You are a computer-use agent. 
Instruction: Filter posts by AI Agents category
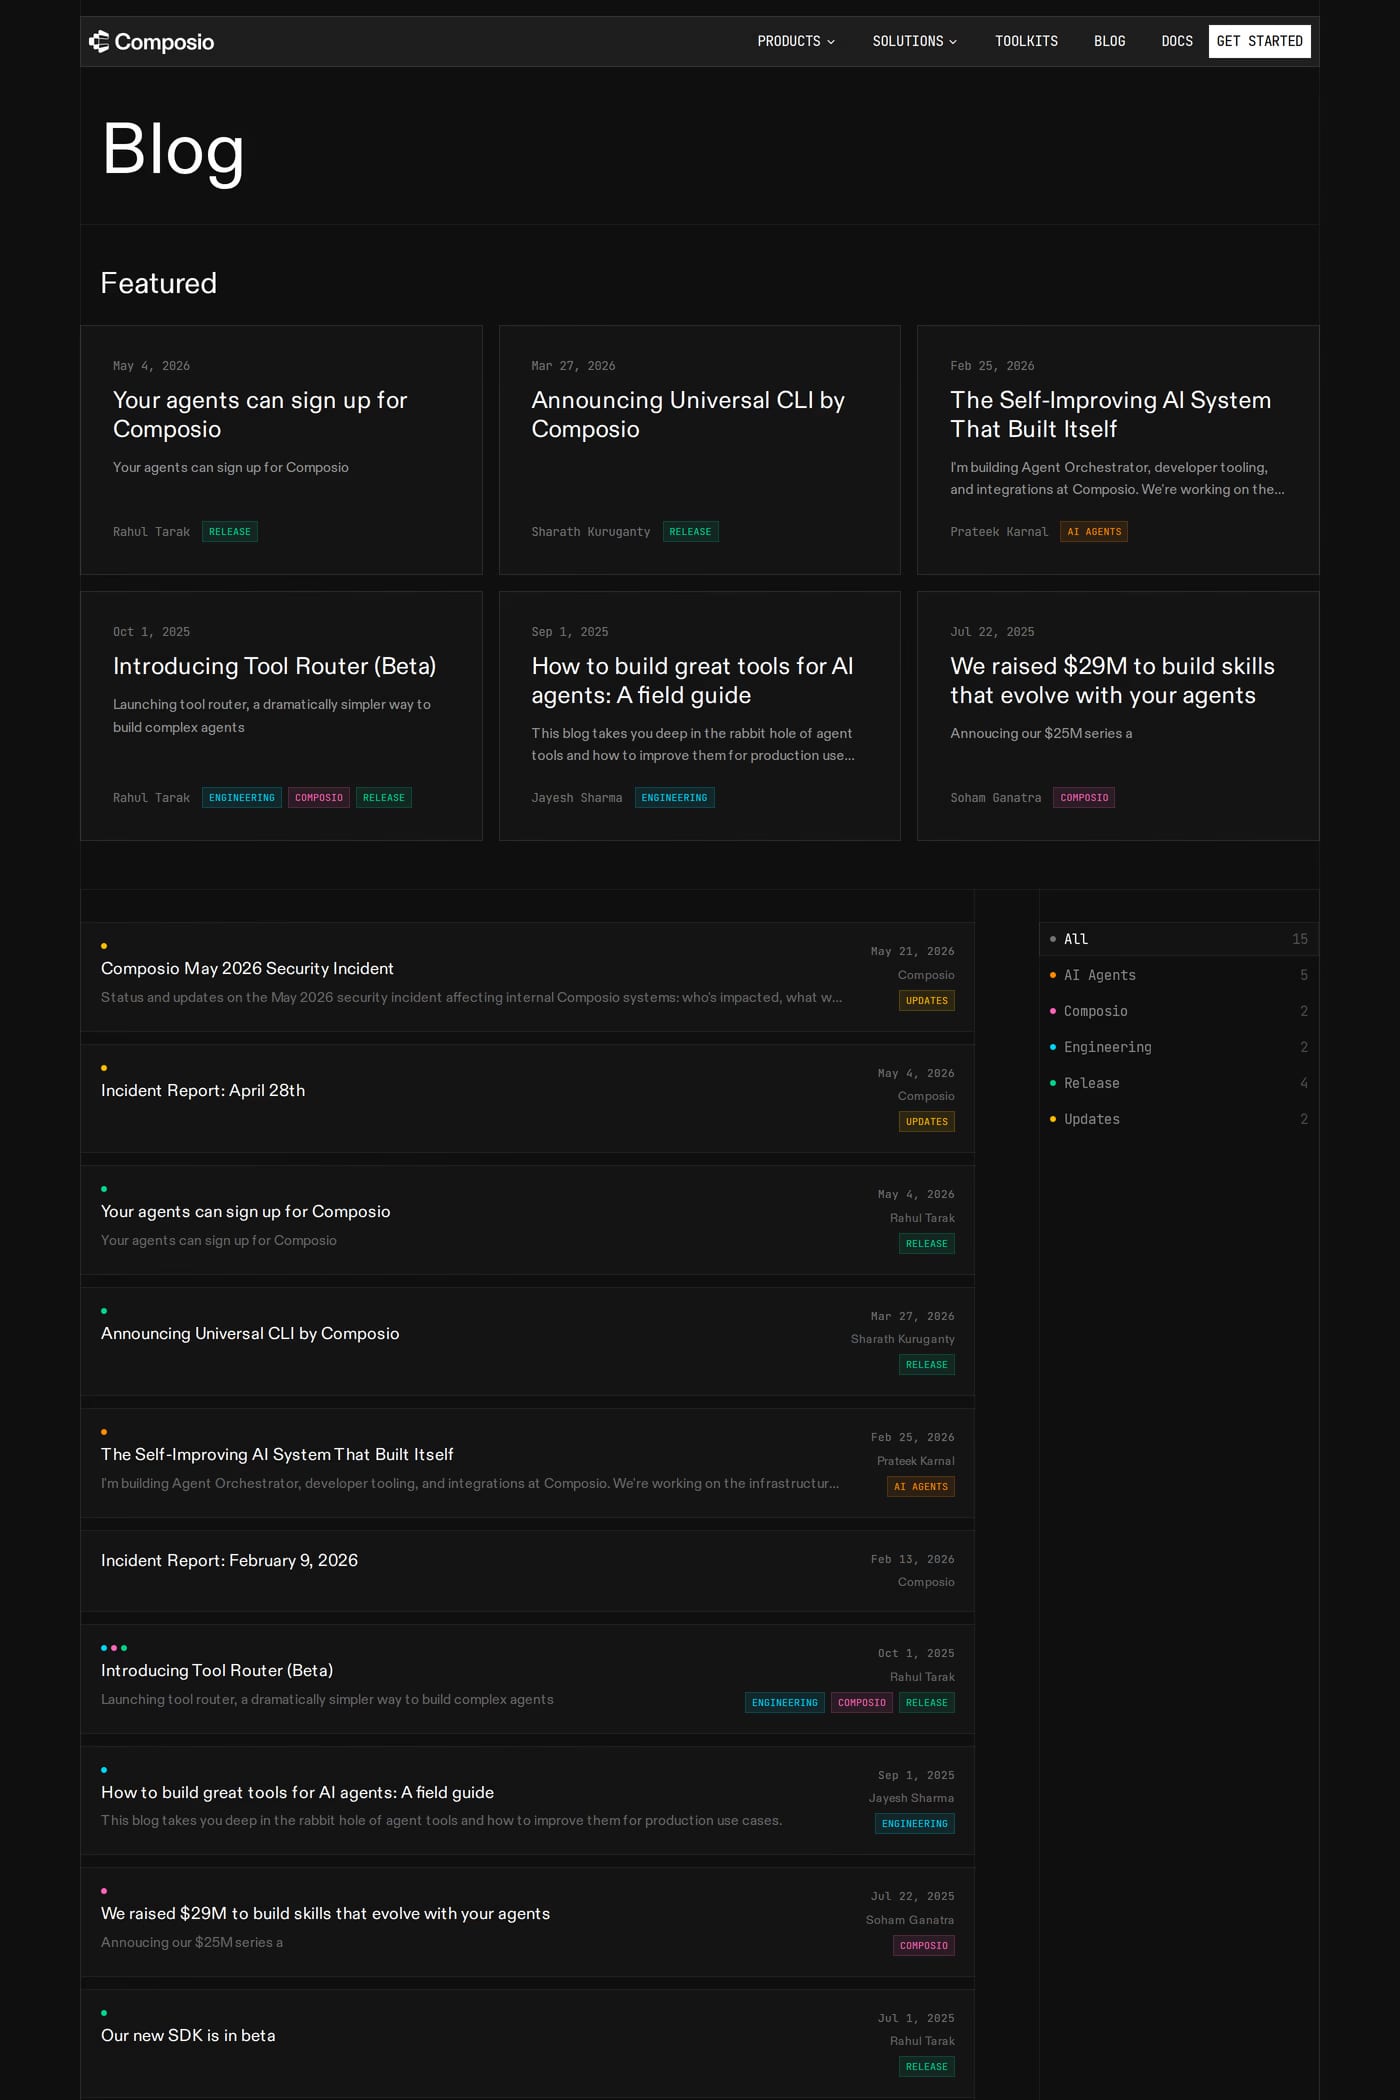tap(1179, 975)
